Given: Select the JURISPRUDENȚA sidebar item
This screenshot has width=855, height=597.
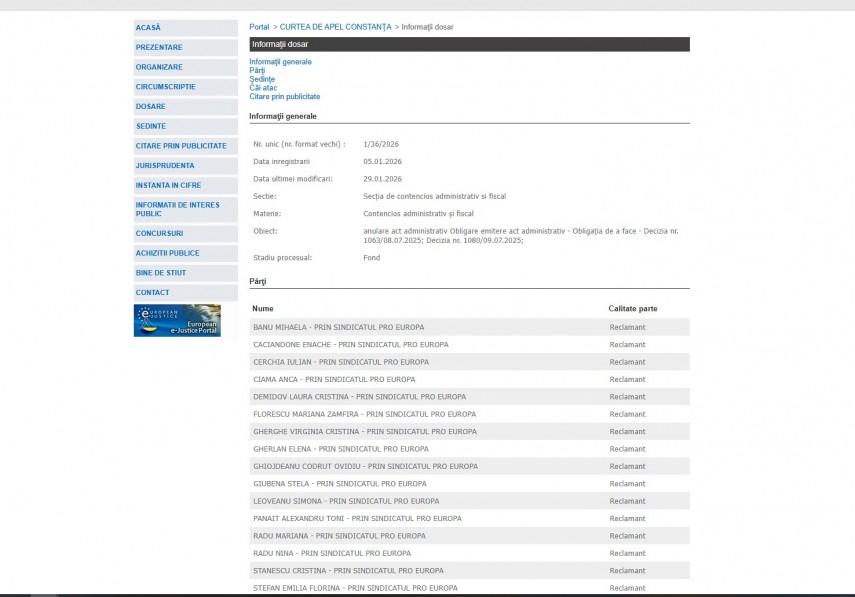Looking at the screenshot, I should point(165,165).
